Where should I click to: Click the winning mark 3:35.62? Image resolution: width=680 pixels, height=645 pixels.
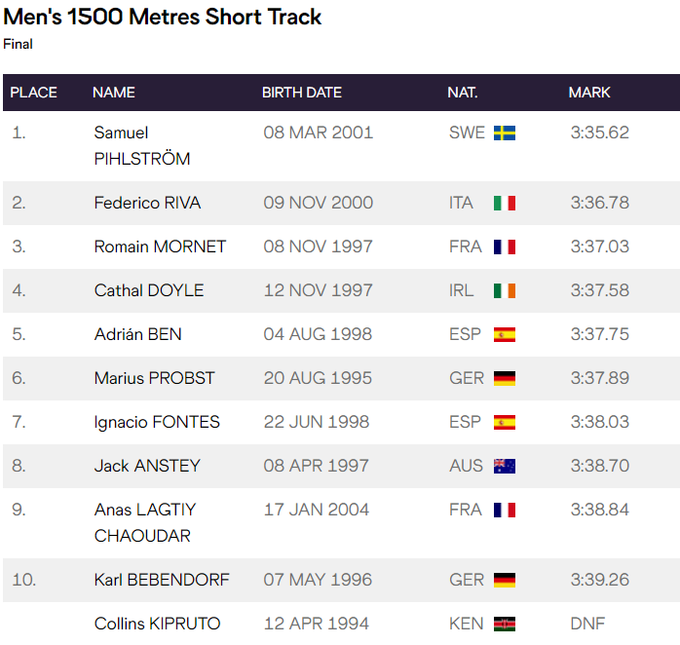click(x=600, y=133)
